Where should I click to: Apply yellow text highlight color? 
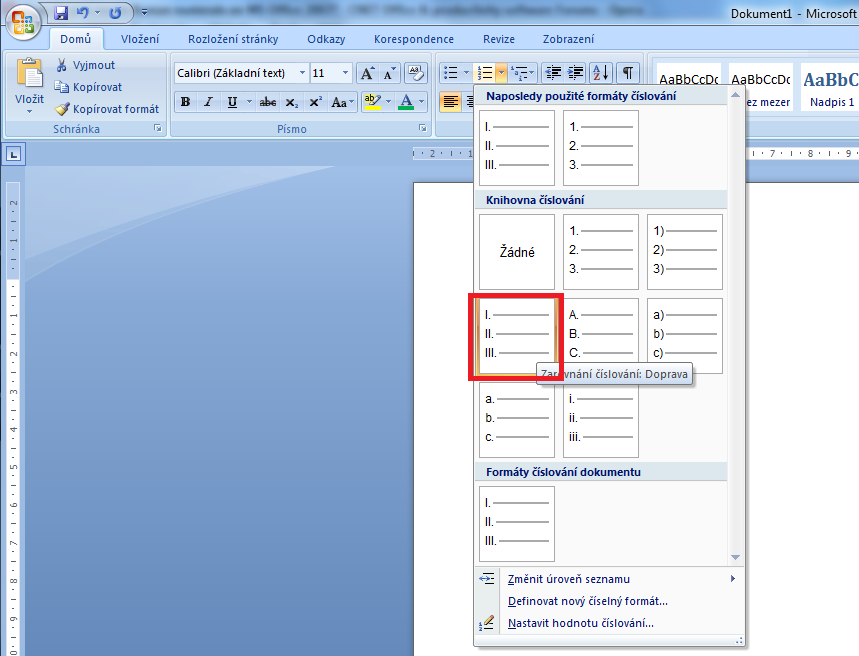[373, 102]
